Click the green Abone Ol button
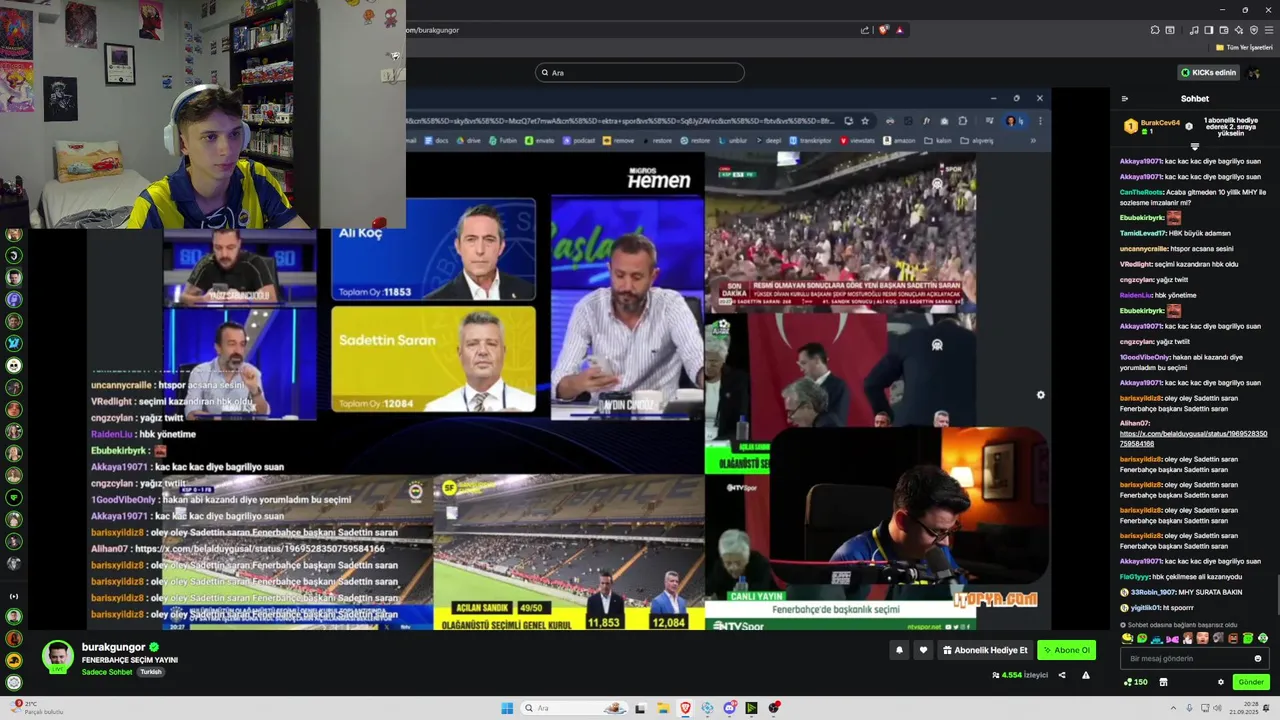Screen dimensions: 1280x720 [x=1066, y=650]
